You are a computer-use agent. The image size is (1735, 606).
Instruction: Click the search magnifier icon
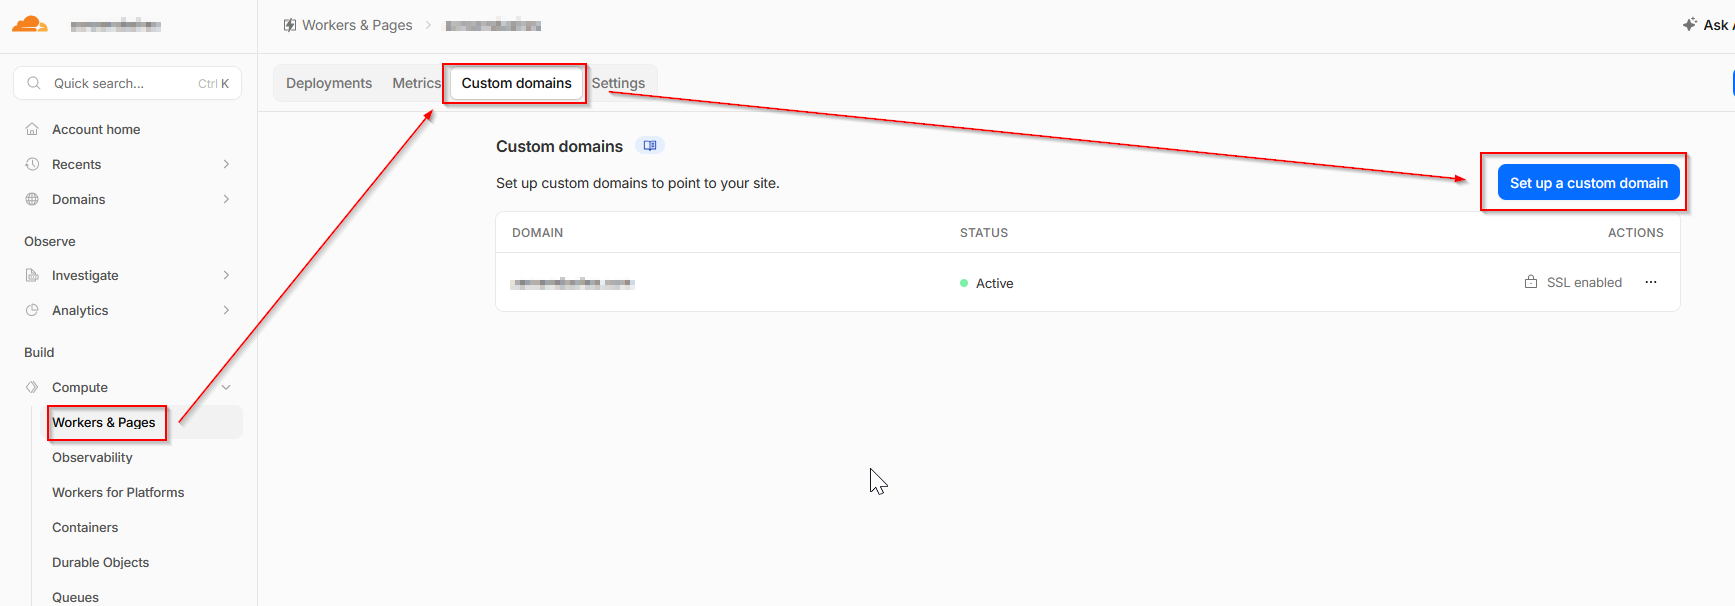click(x=34, y=83)
